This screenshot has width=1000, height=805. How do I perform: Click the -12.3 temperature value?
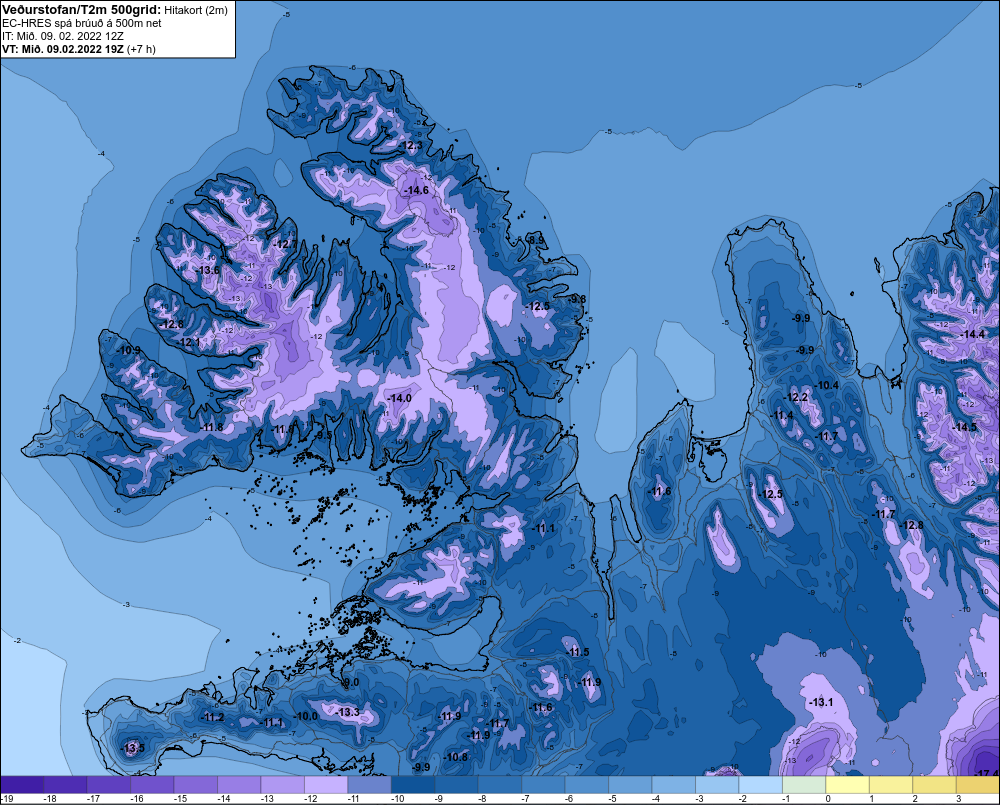click(x=410, y=145)
